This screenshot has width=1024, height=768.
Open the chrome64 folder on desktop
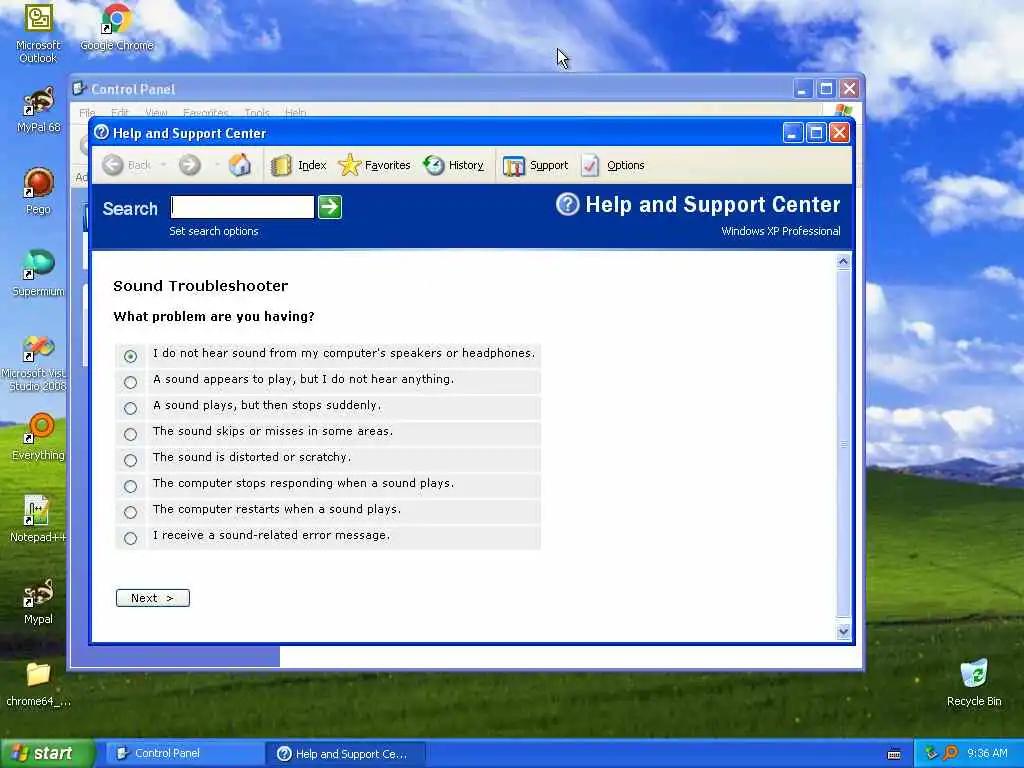[x=38, y=684]
